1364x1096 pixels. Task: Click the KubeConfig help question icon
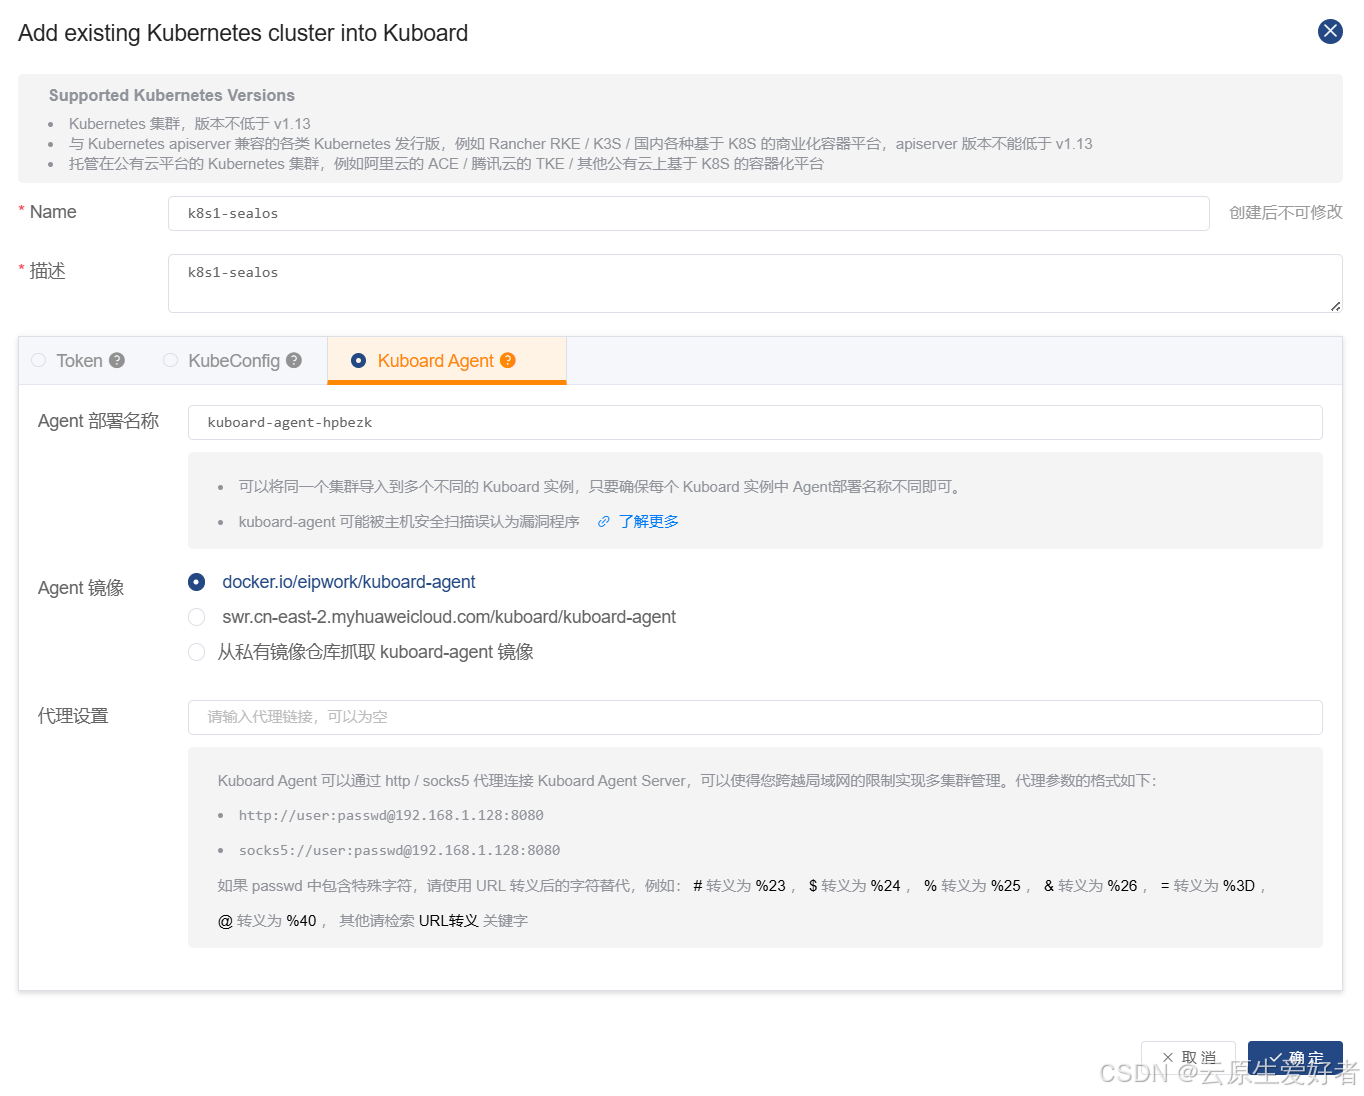(294, 360)
